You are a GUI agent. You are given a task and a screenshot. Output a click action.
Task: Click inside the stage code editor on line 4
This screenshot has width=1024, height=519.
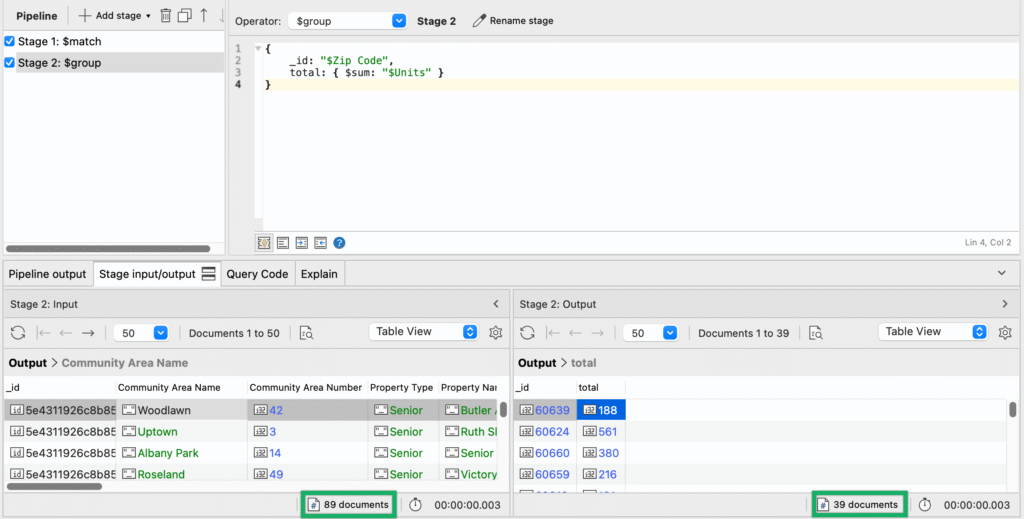click(640, 84)
